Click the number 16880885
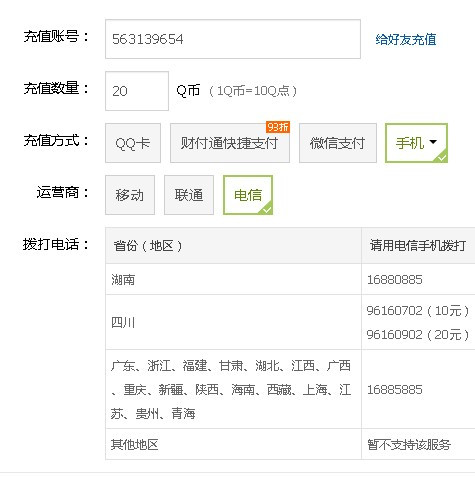Image resolution: width=475 pixels, height=477 pixels. tap(395, 279)
